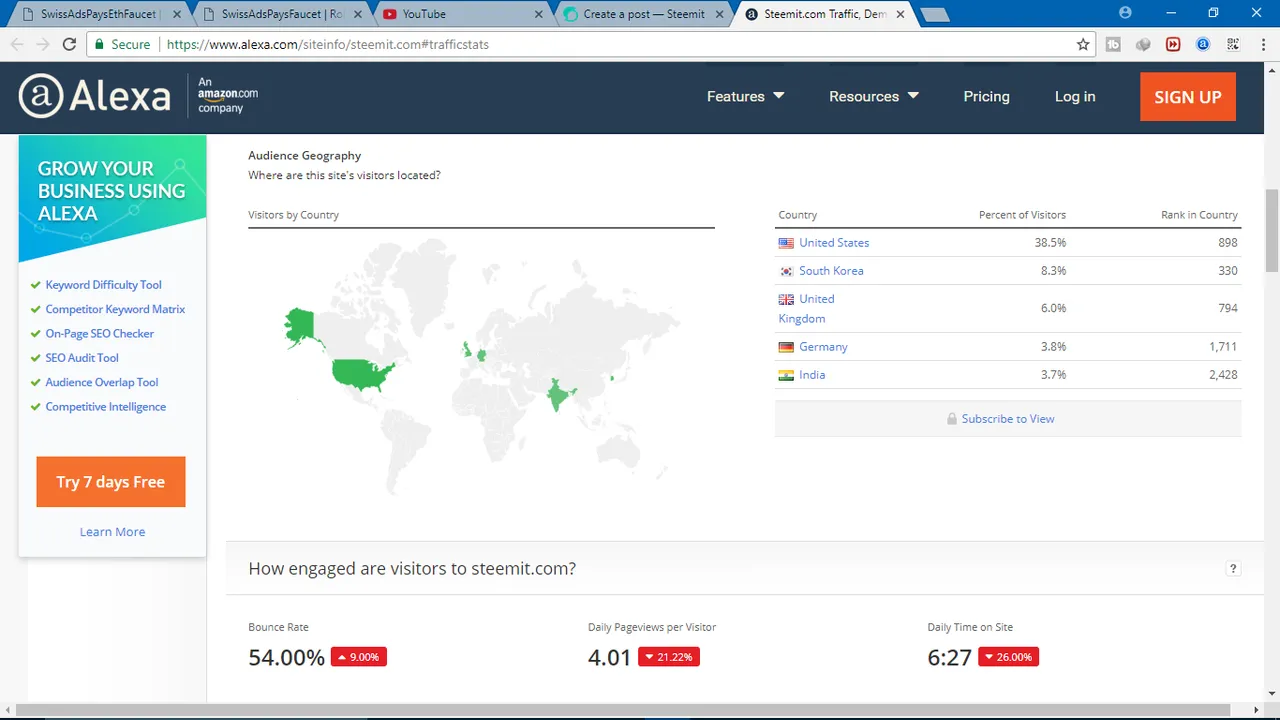Click the Learn More link

(112, 532)
